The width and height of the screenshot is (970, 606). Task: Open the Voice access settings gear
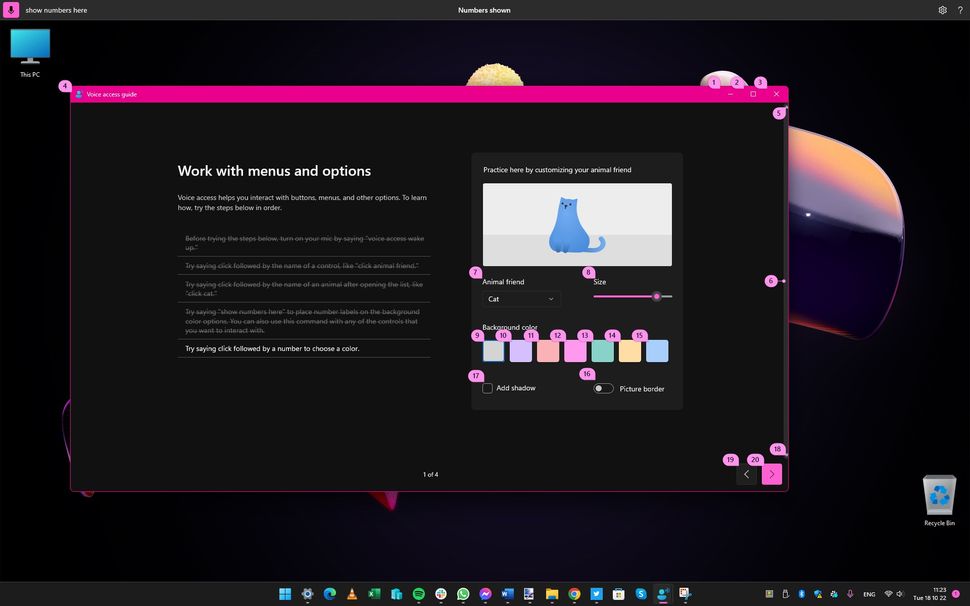click(941, 9)
